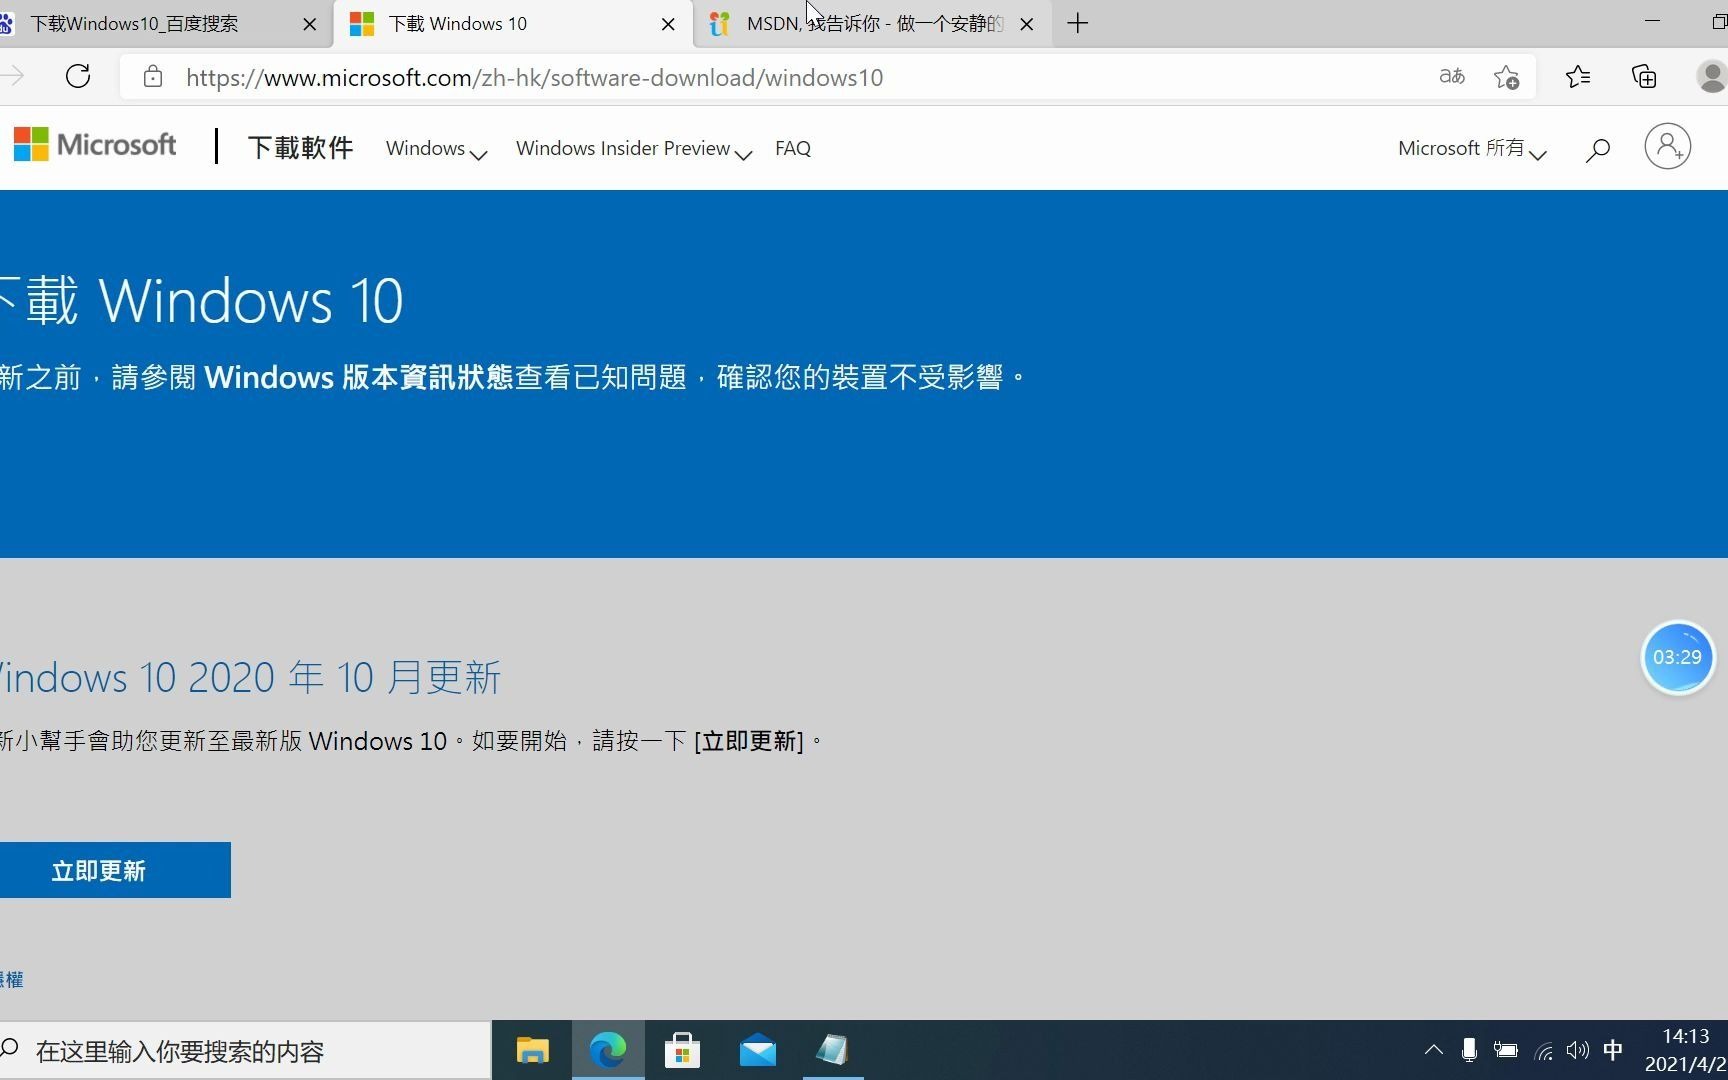Click the microphone tray icon
The height and width of the screenshot is (1080, 1728).
(x=1469, y=1050)
